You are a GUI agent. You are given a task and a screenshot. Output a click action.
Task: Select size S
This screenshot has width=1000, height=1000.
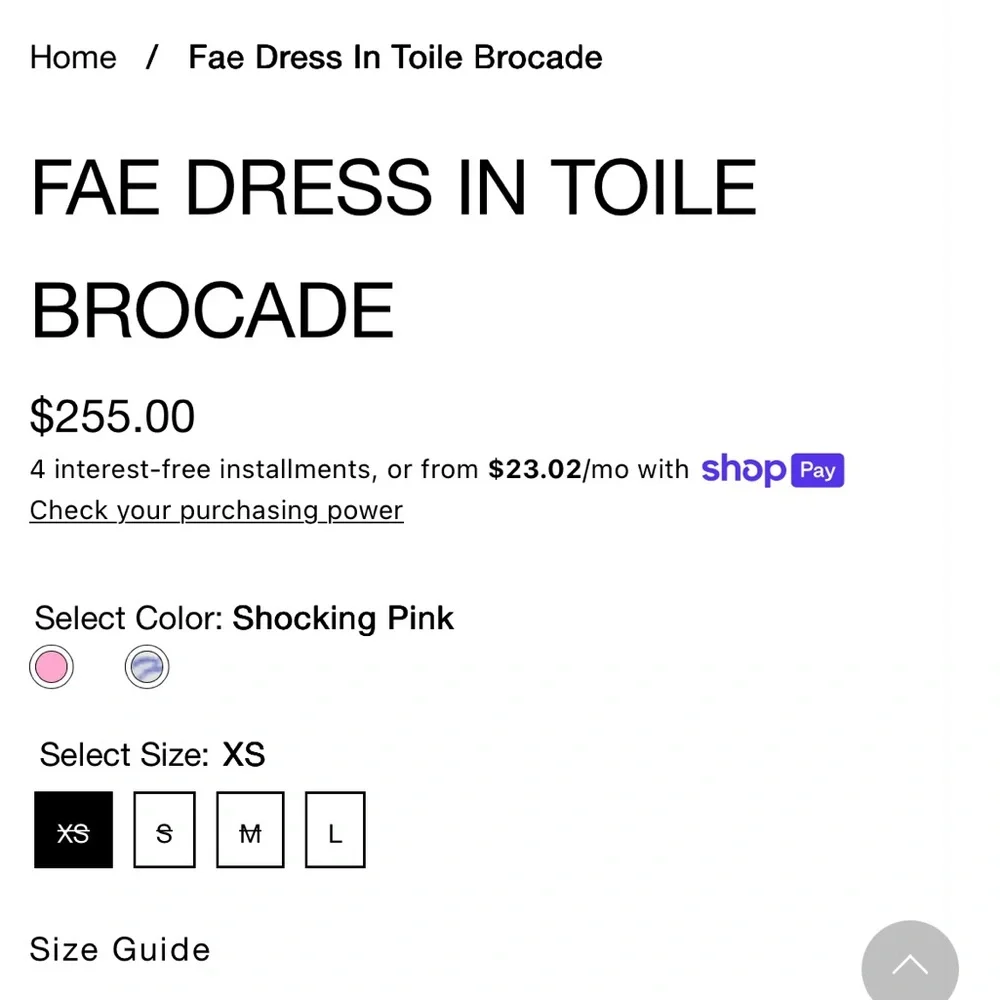point(163,829)
